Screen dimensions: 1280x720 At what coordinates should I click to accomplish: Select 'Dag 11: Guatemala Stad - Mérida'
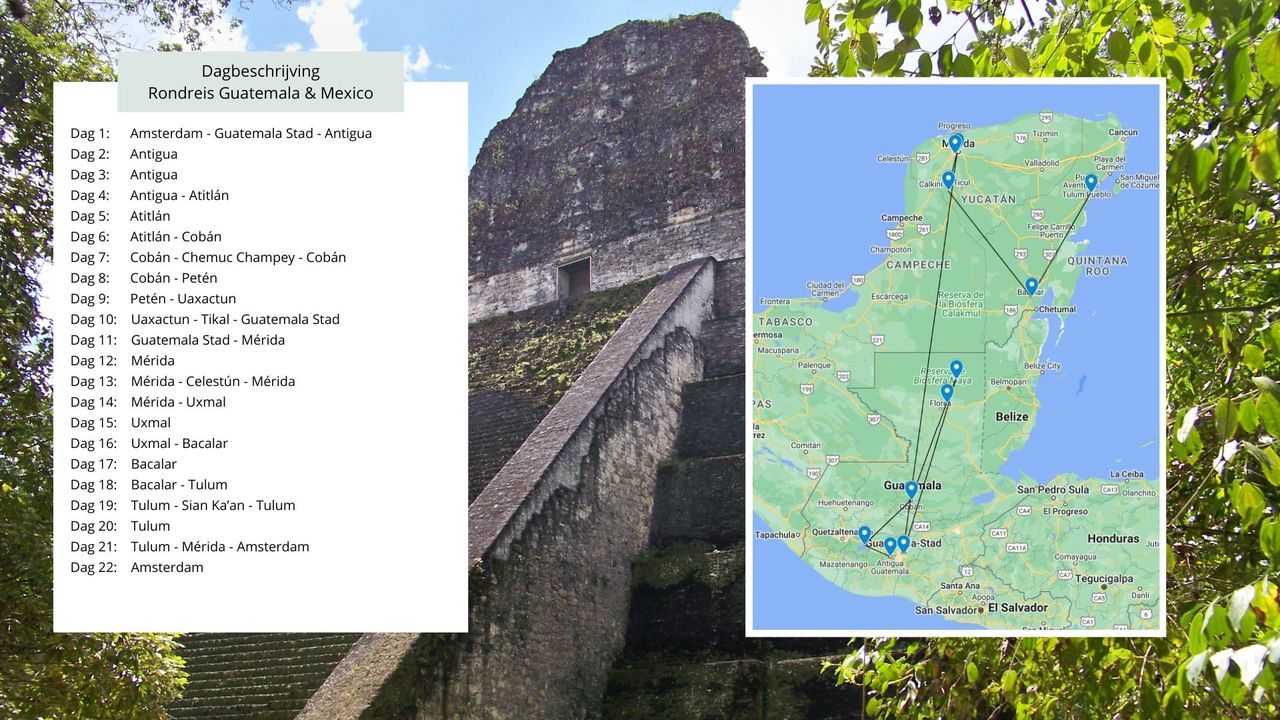coord(178,340)
